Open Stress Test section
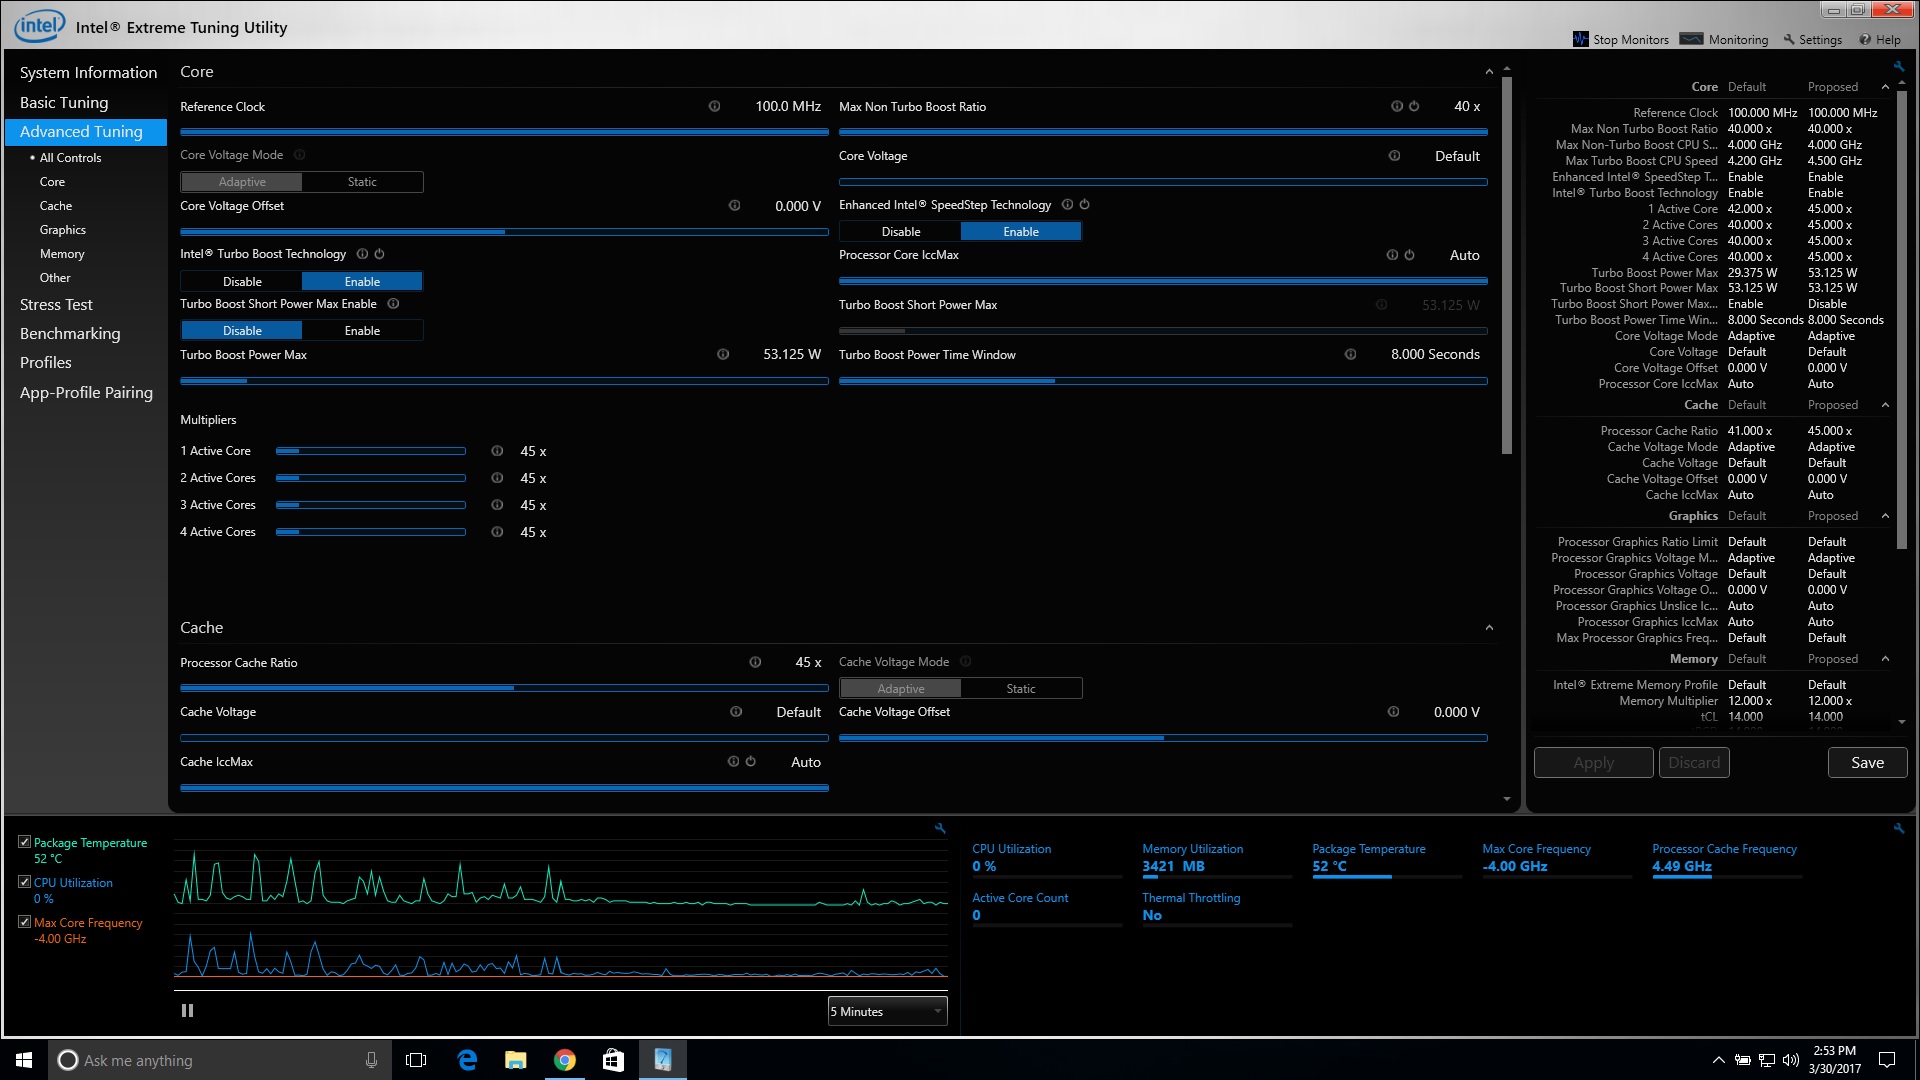Screen dimensions: 1920x1080 (x=56, y=305)
